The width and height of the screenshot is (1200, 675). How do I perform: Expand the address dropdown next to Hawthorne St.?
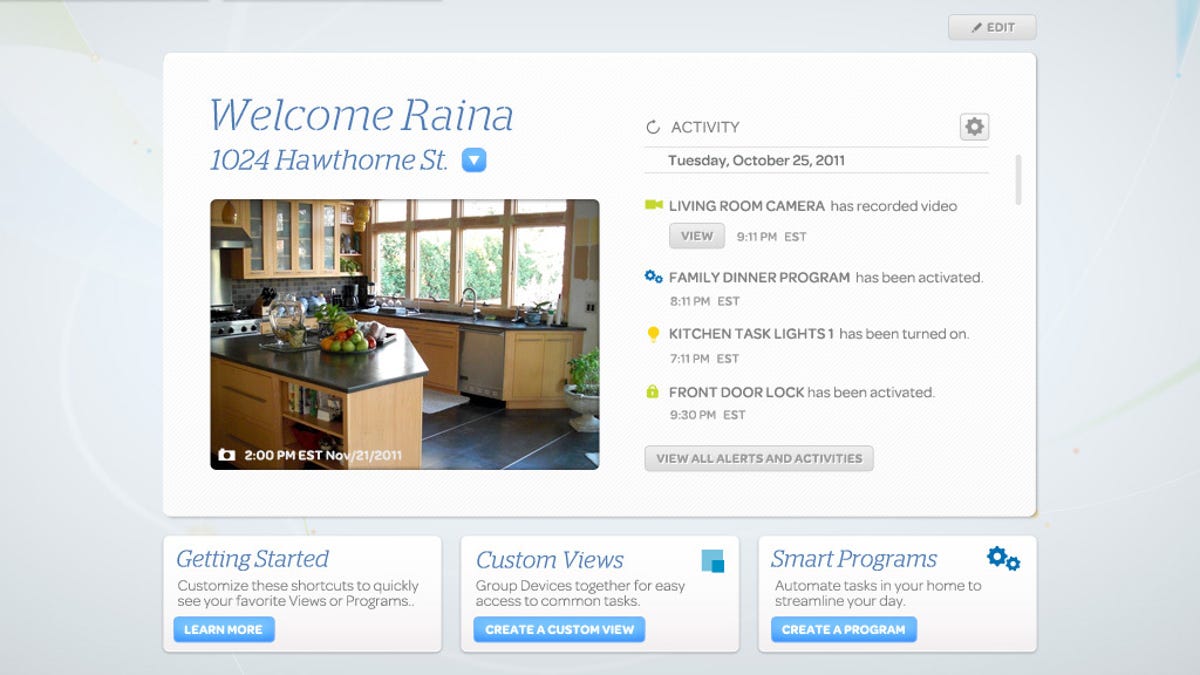pos(474,160)
